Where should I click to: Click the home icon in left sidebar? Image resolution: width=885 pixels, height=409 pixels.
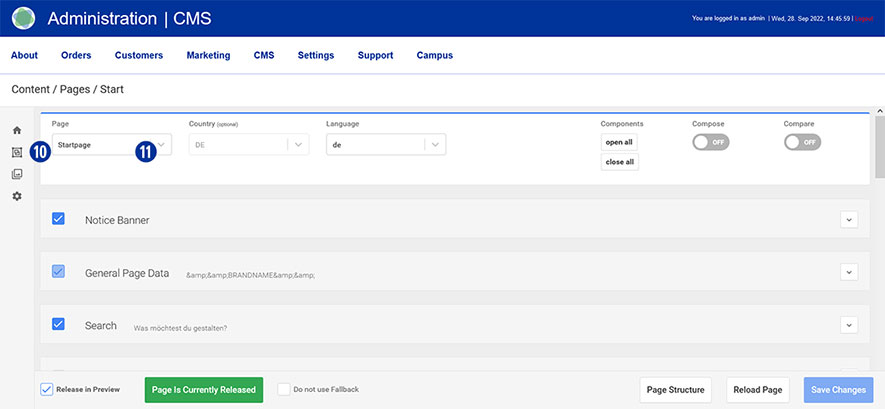(x=17, y=131)
